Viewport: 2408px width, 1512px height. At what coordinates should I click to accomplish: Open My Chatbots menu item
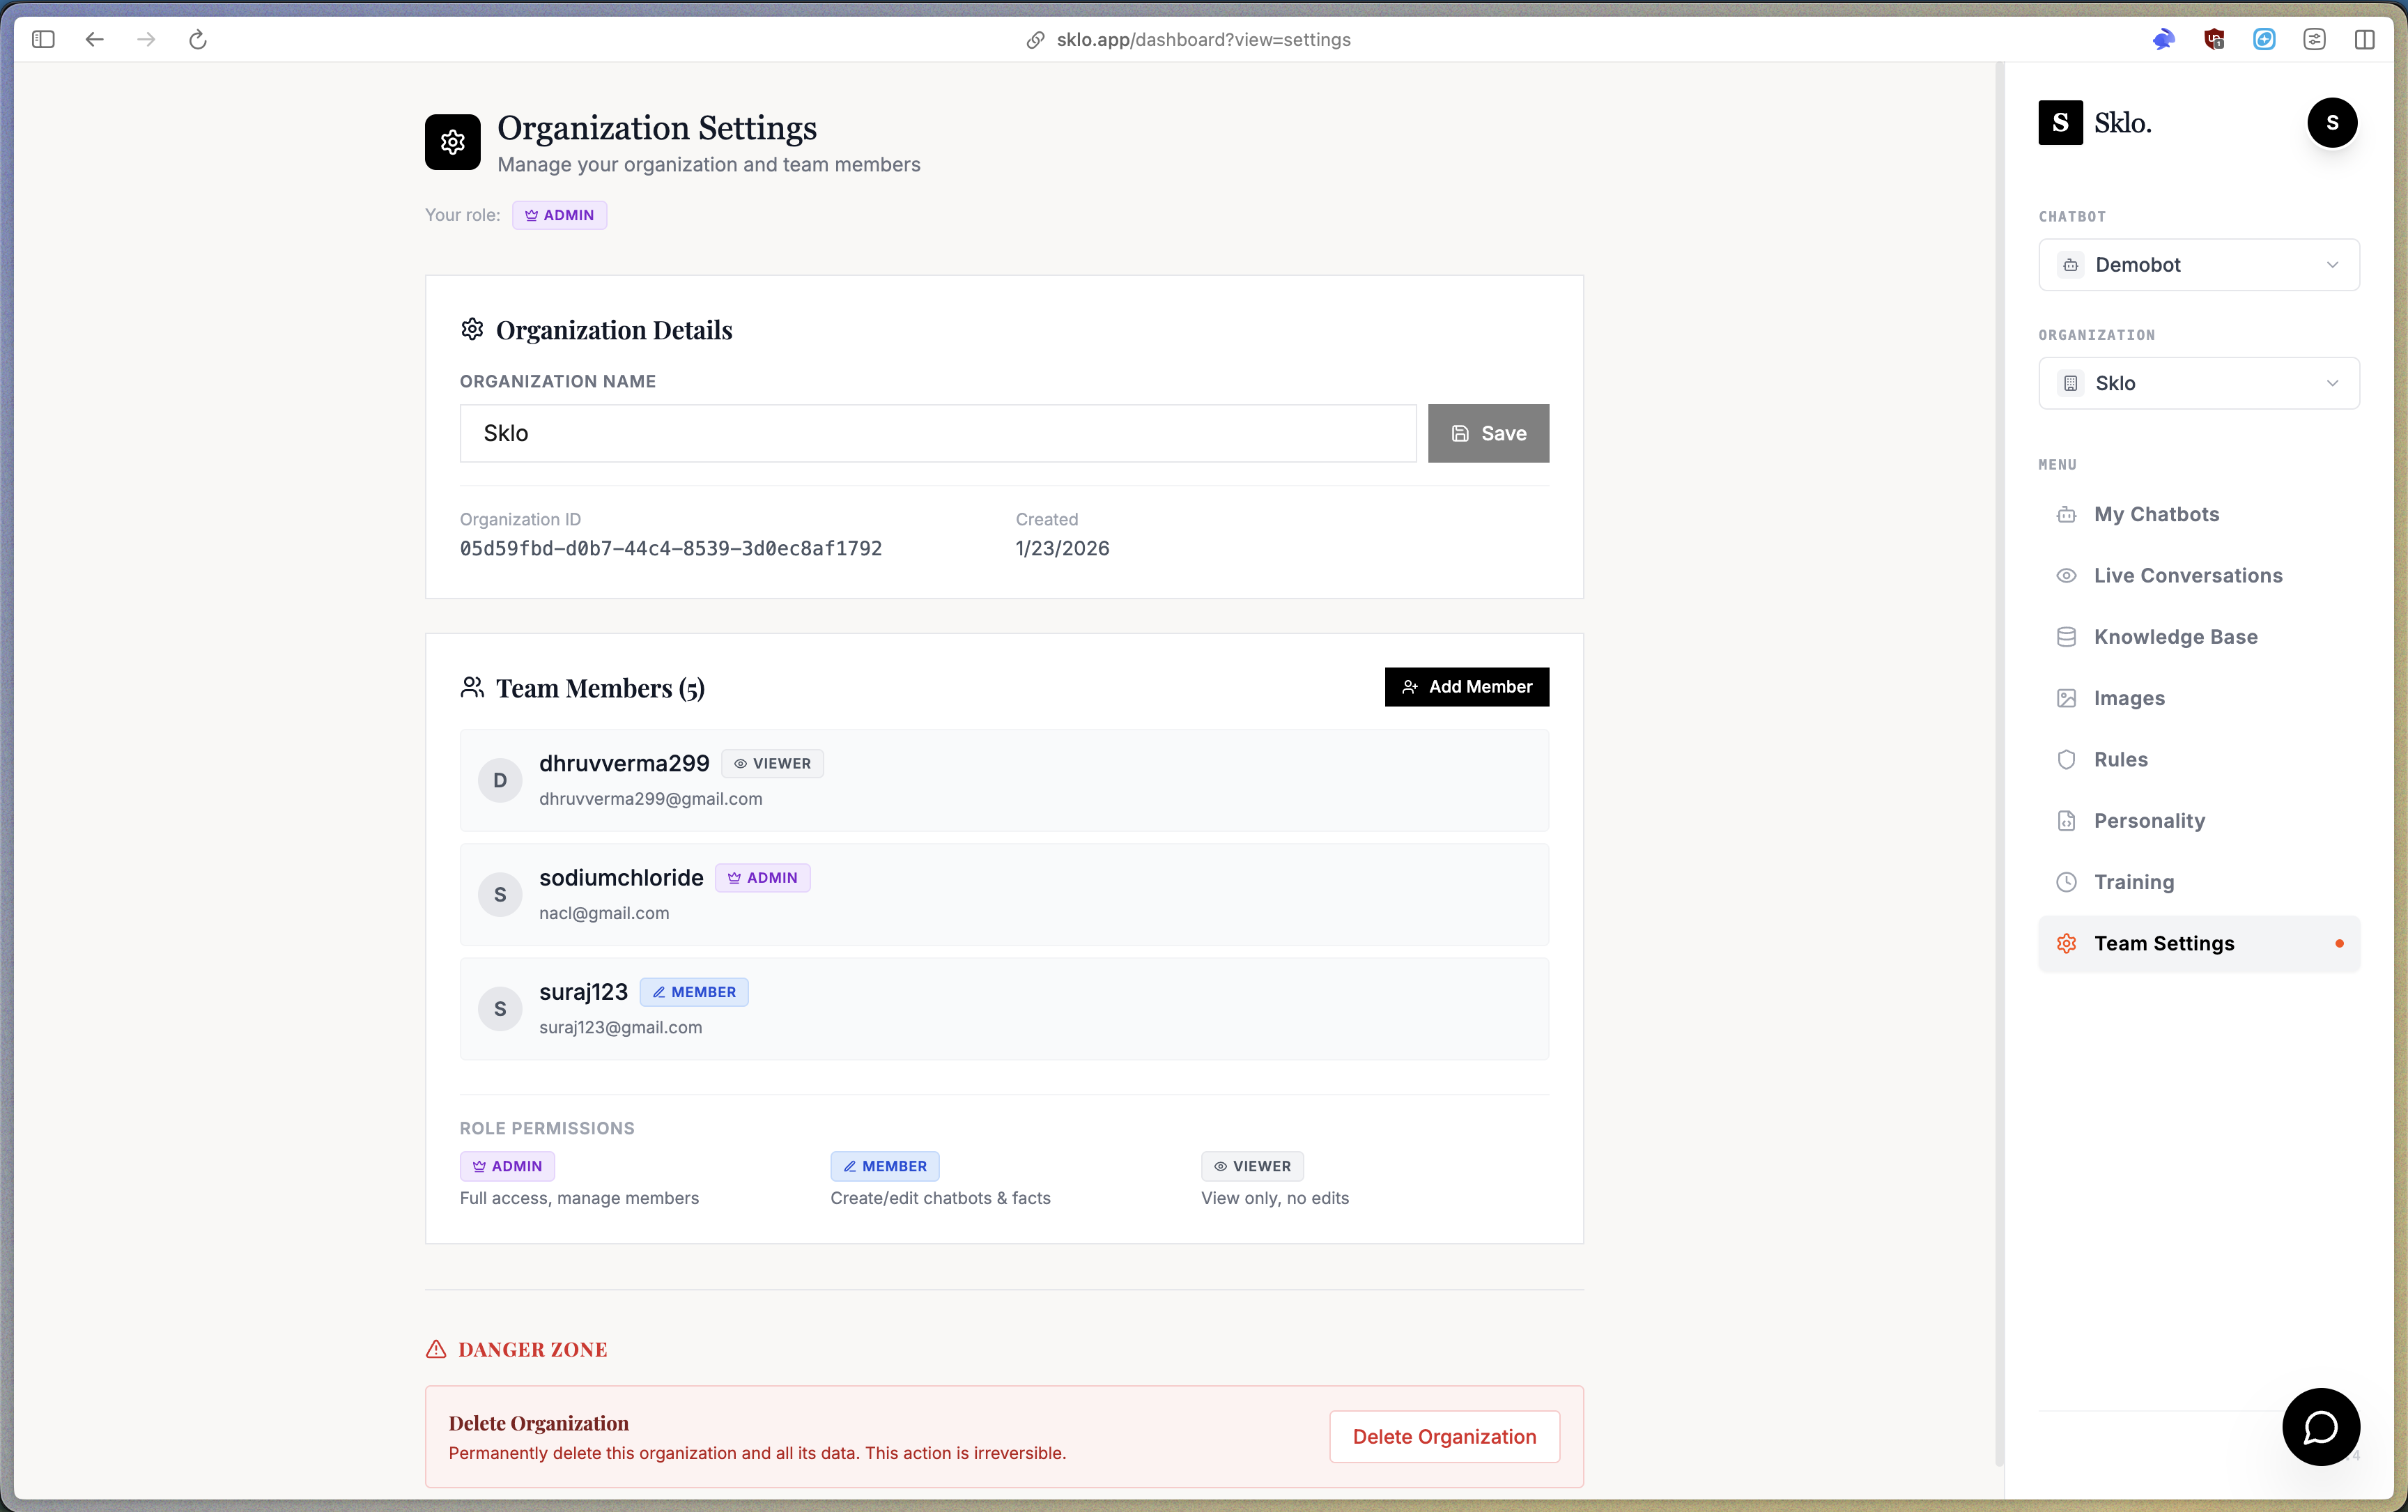tap(2156, 514)
